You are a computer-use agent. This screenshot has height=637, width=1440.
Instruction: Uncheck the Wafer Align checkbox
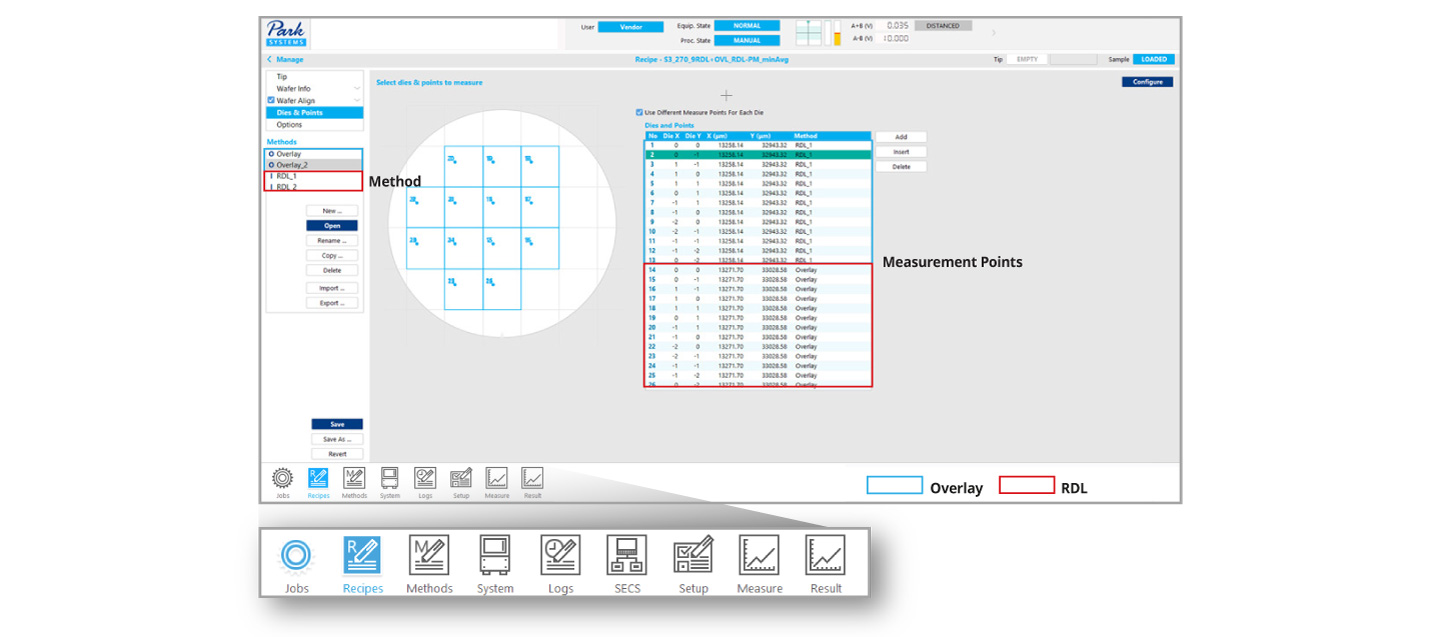(271, 101)
